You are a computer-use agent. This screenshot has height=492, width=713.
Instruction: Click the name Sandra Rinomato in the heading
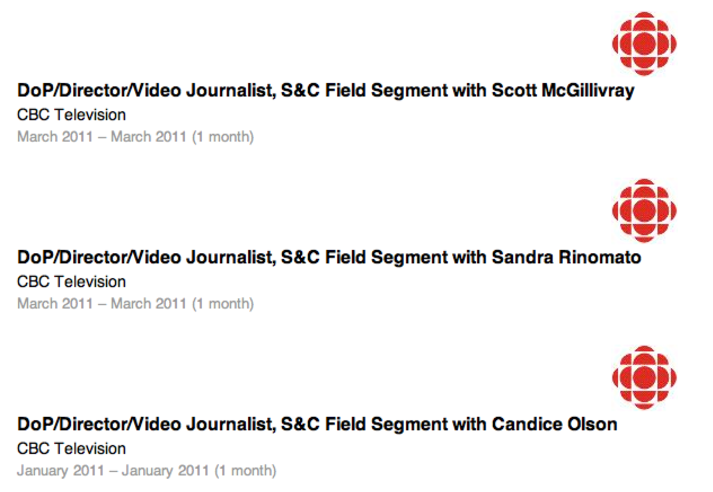pyautogui.click(x=567, y=257)
